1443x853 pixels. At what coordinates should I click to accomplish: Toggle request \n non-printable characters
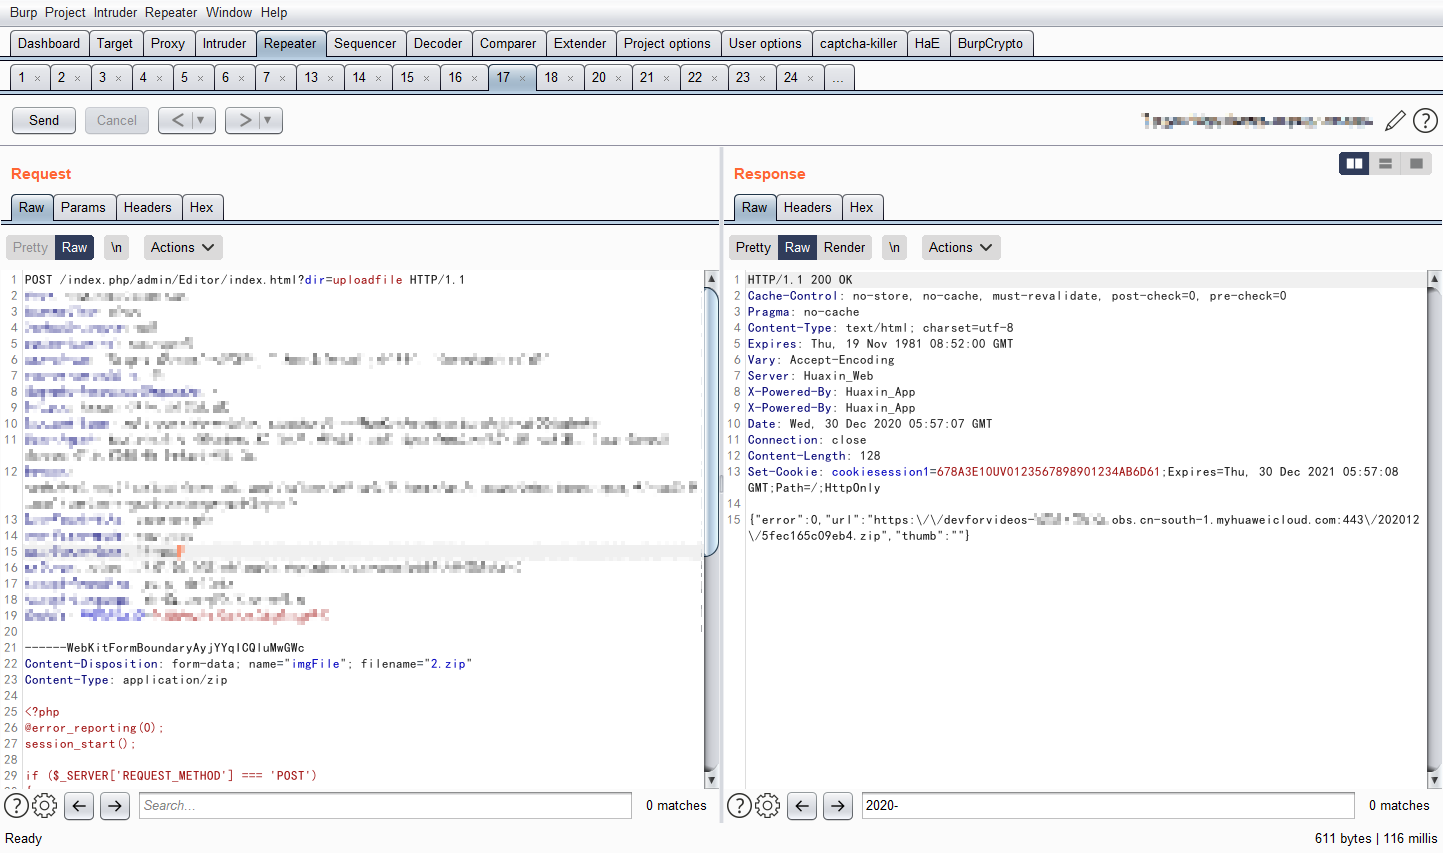click(117, 248)
